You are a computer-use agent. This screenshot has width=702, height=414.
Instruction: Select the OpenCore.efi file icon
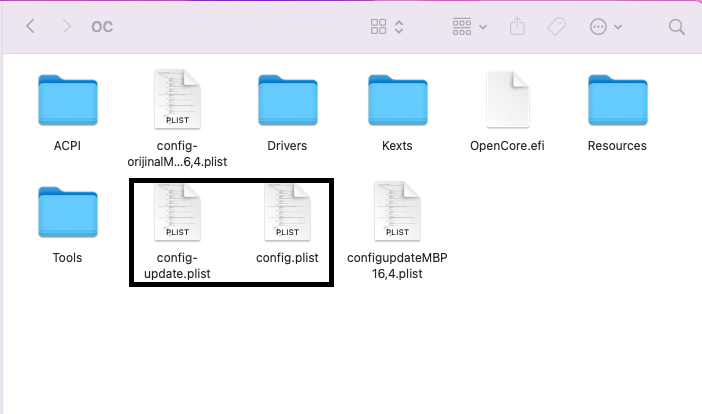click(x=508, y=99)
